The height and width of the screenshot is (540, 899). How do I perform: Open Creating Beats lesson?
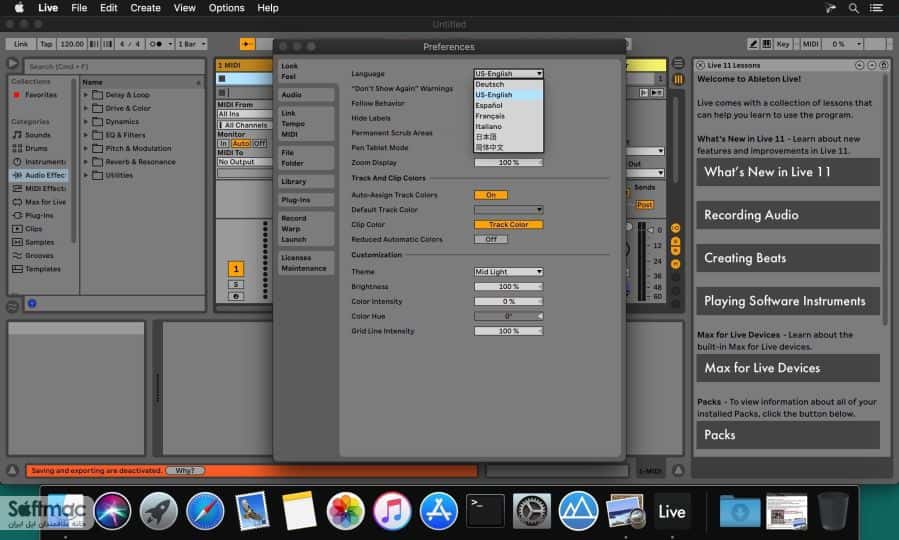click(x=788, y=258)
